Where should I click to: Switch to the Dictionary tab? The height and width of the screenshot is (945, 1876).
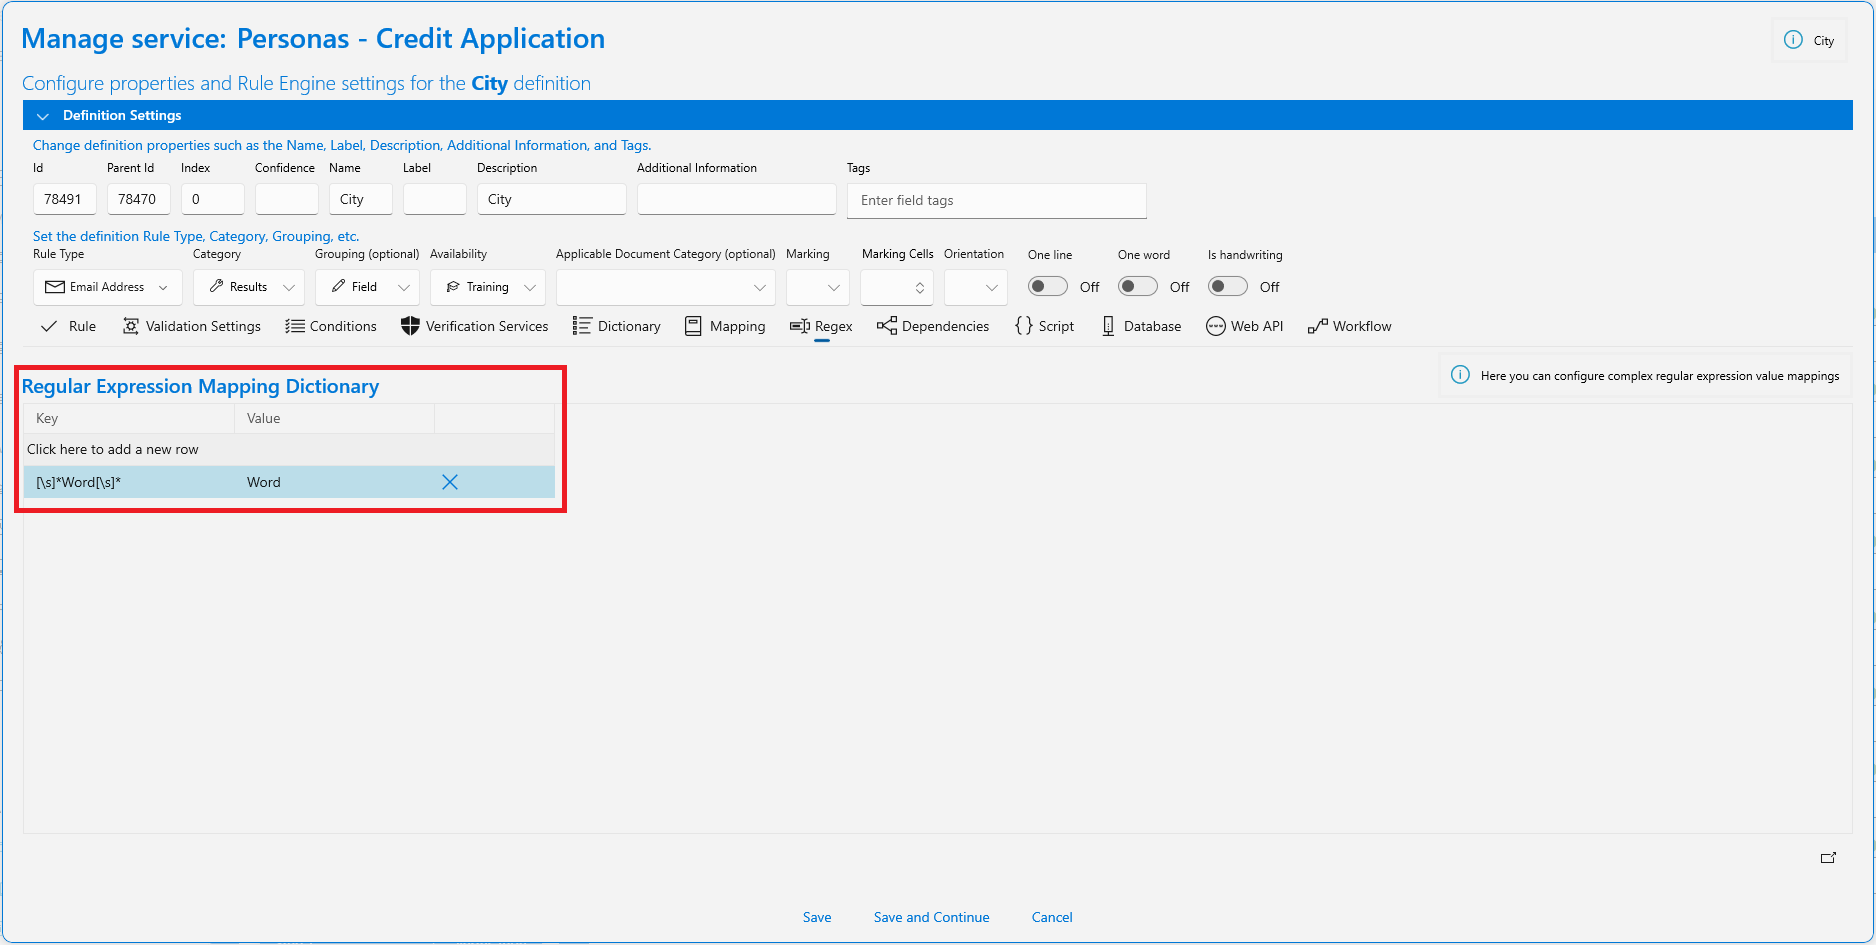coord(617,326)
